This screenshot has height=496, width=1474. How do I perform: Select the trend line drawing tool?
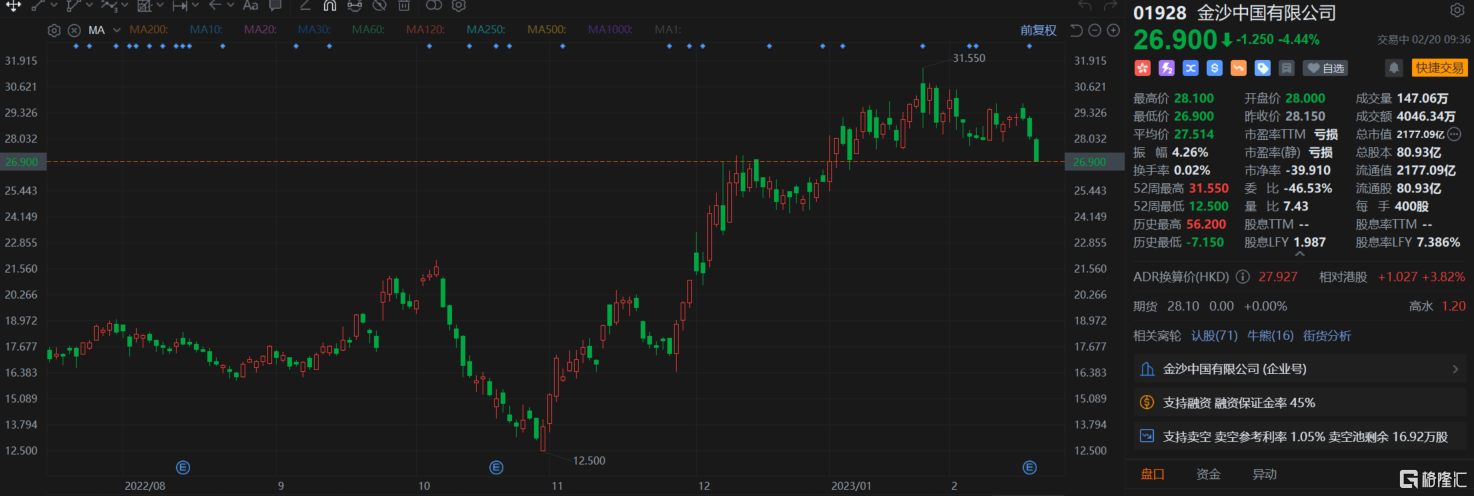pyautogui.click(x=38, y=5)
